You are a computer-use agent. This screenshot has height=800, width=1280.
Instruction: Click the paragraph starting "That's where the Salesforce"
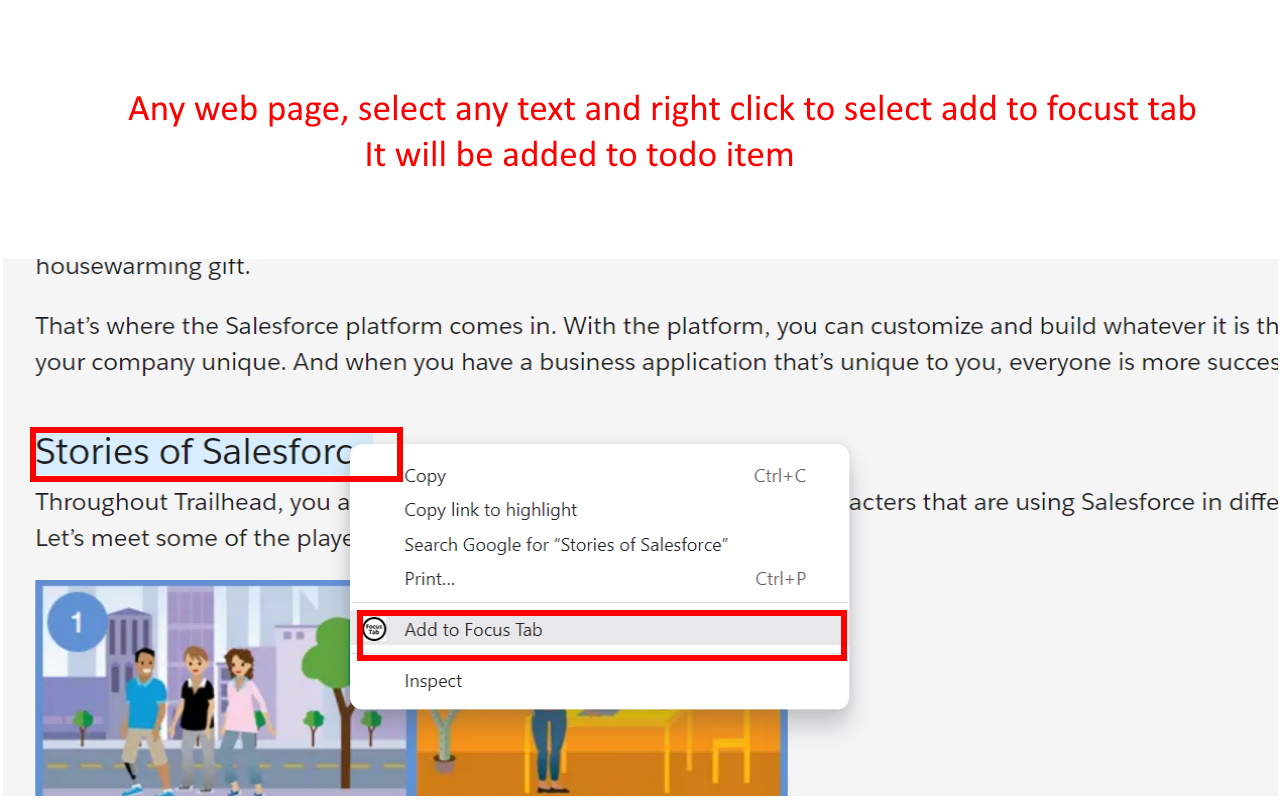656,344
